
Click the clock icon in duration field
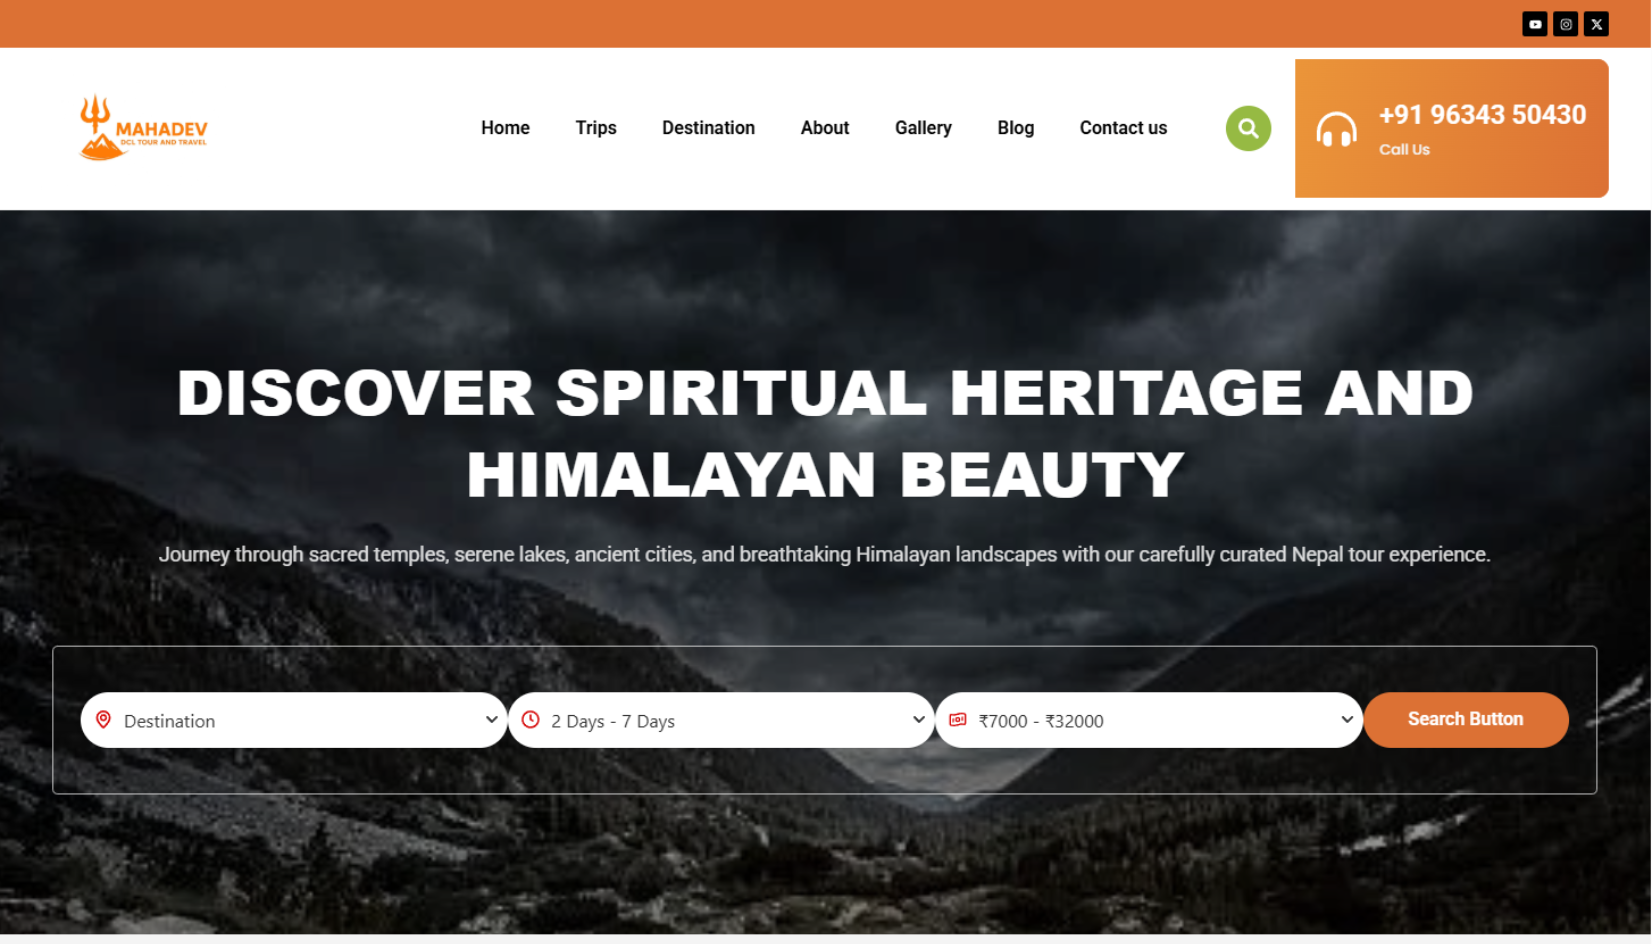pyautogui.click(x=531, y=720)
